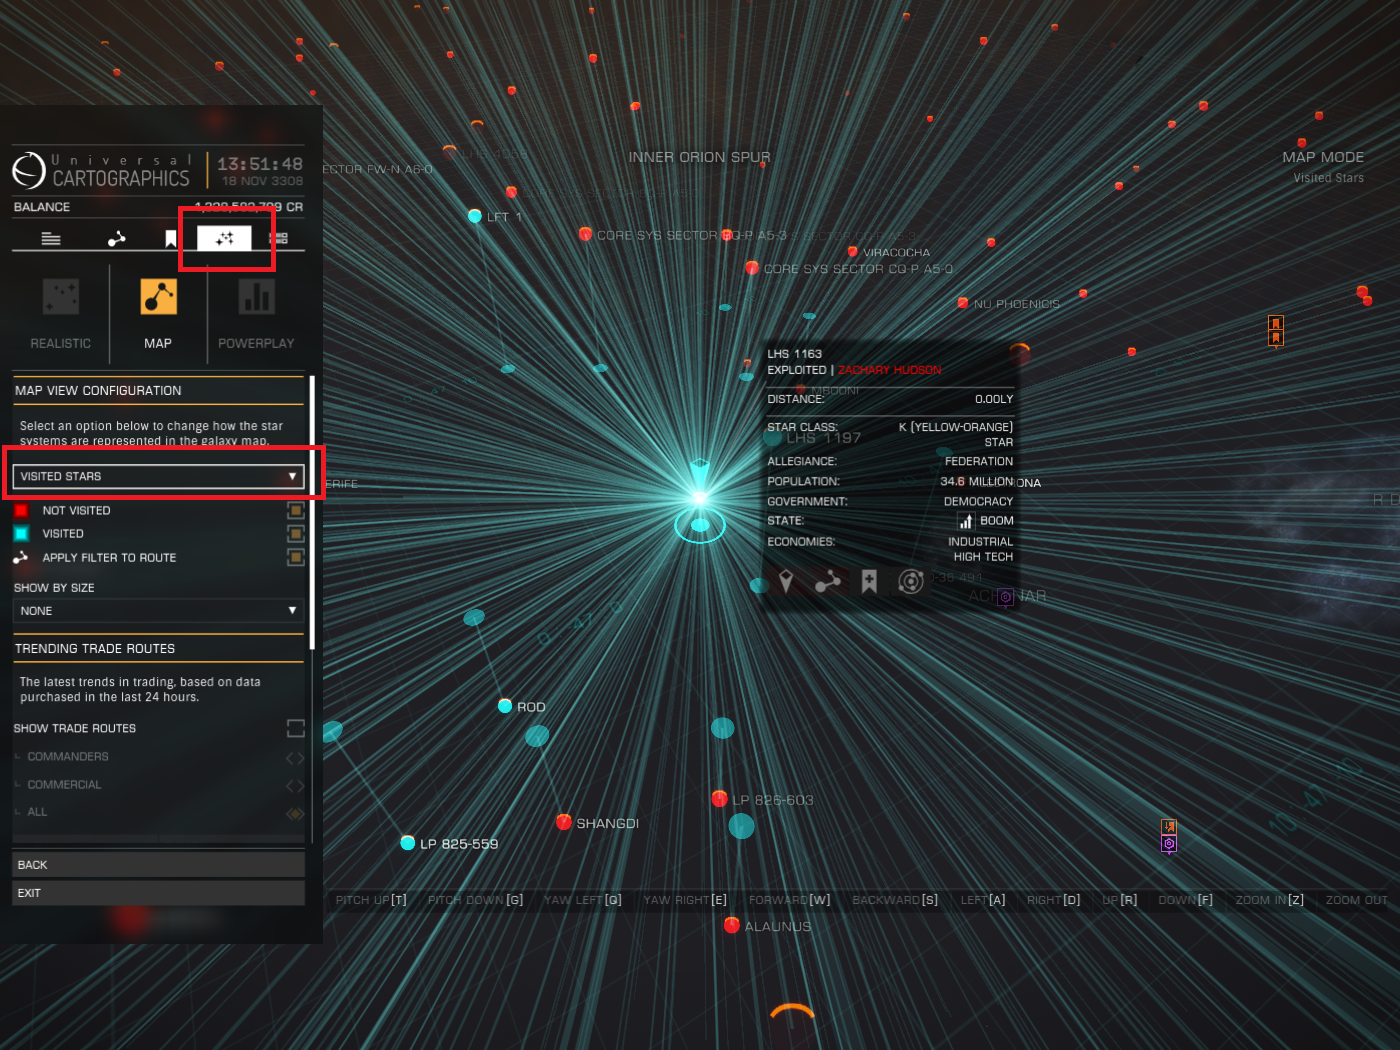Click the red Not Visited color swatch
Image resolution: width=1400 pixels, height=1050 pixels.
pyautogui.click(x=21, y=510)
